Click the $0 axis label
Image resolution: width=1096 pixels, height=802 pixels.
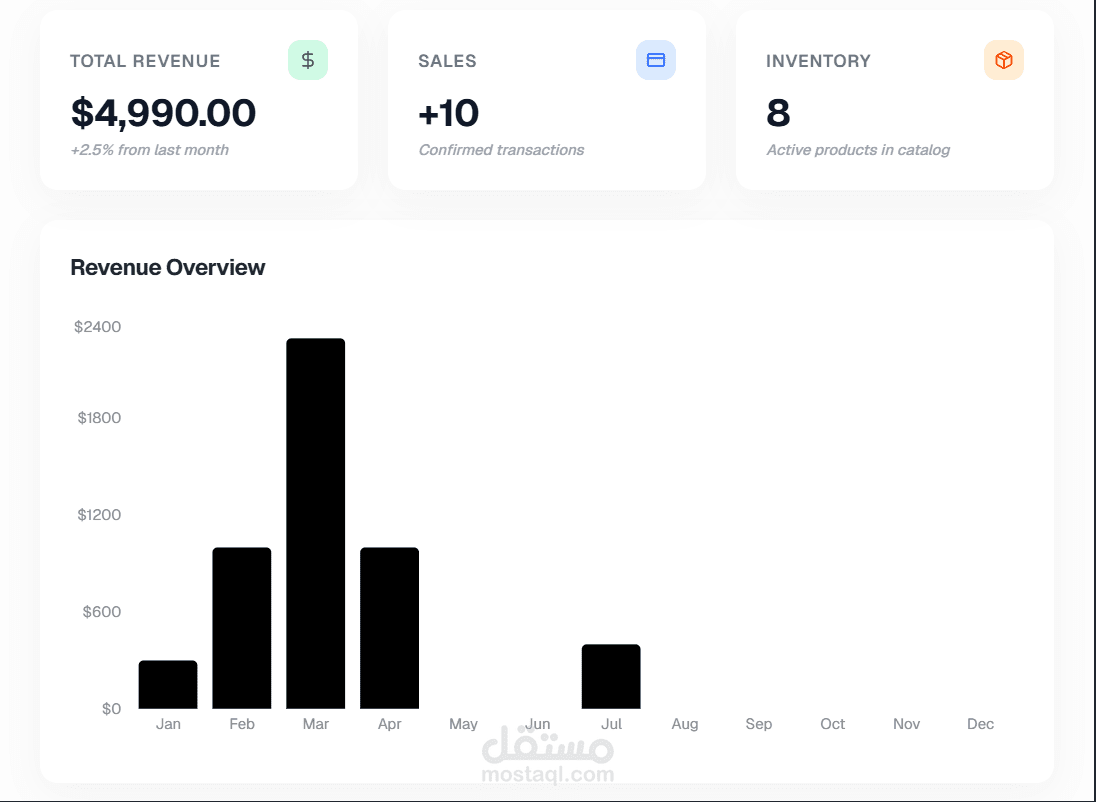[x=112, y=709]
